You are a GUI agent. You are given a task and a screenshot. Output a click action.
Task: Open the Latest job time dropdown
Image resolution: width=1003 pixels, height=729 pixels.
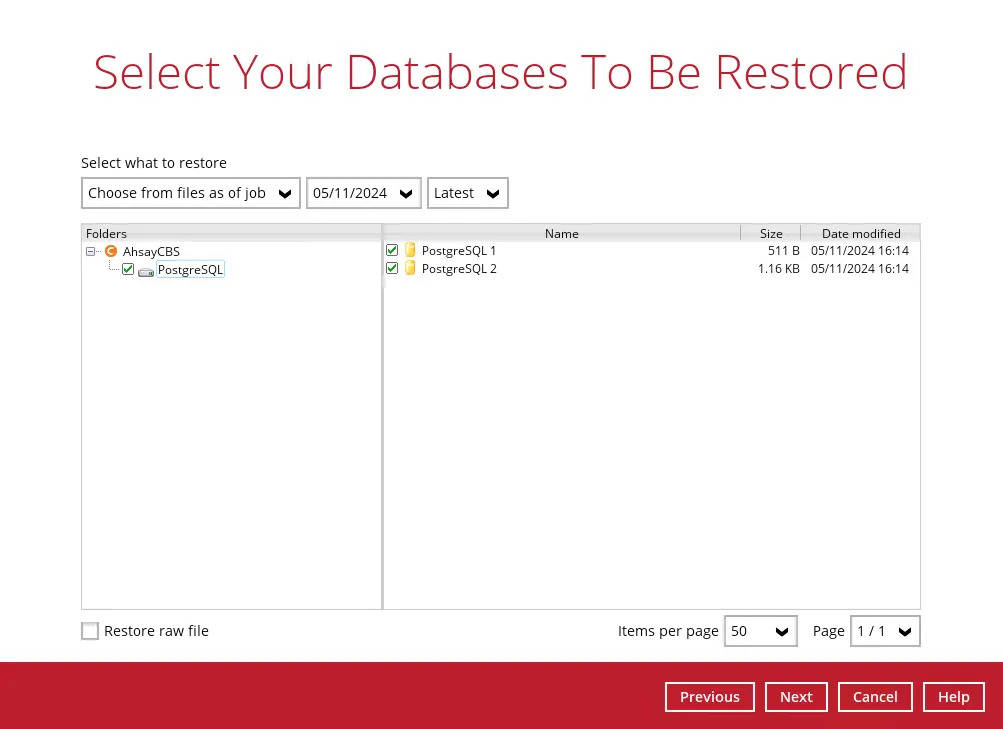467,193
